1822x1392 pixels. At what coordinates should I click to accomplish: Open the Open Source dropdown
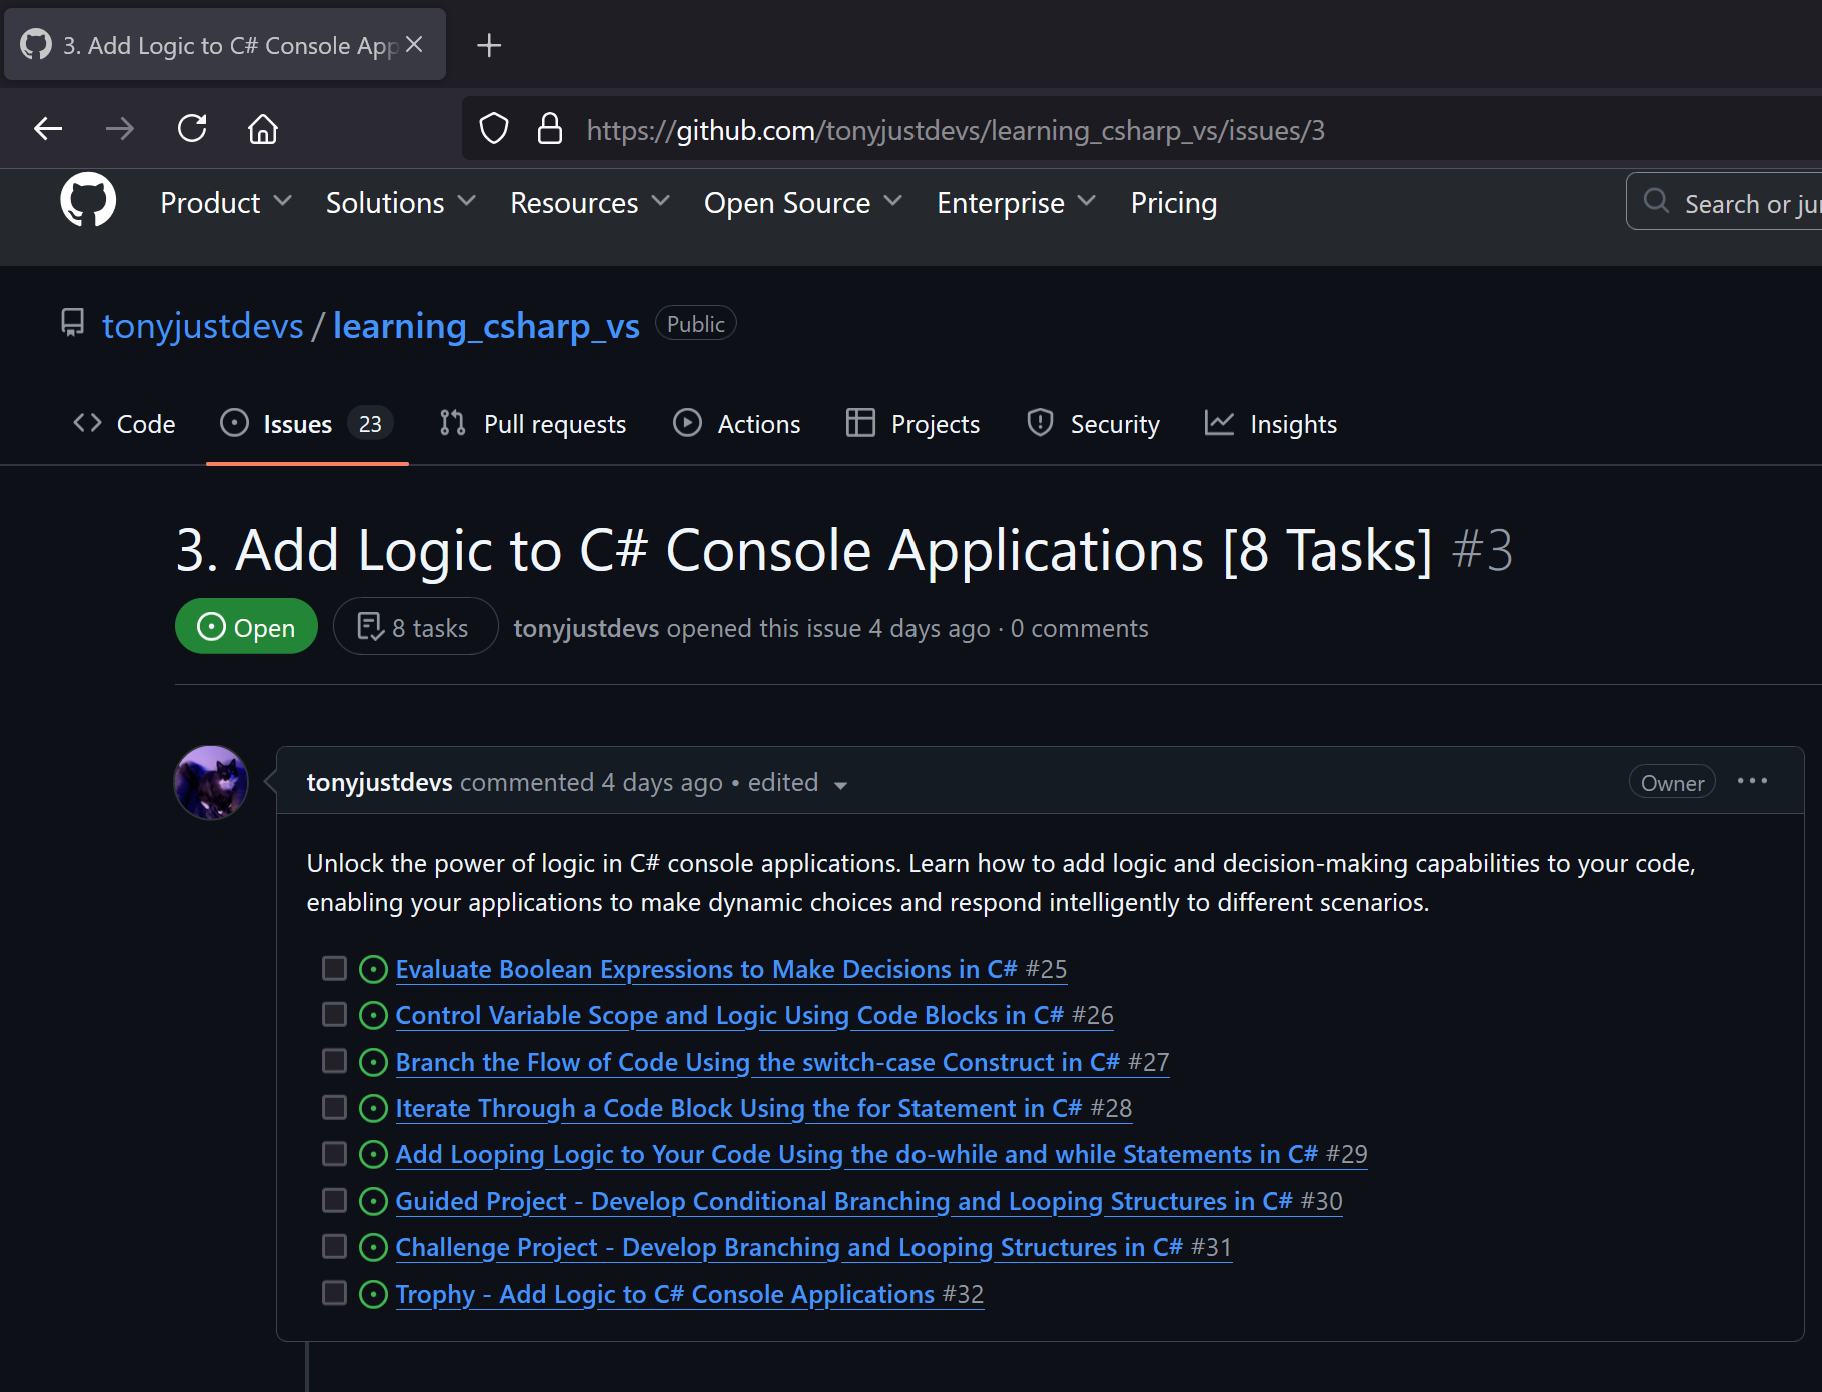point(803,203)
